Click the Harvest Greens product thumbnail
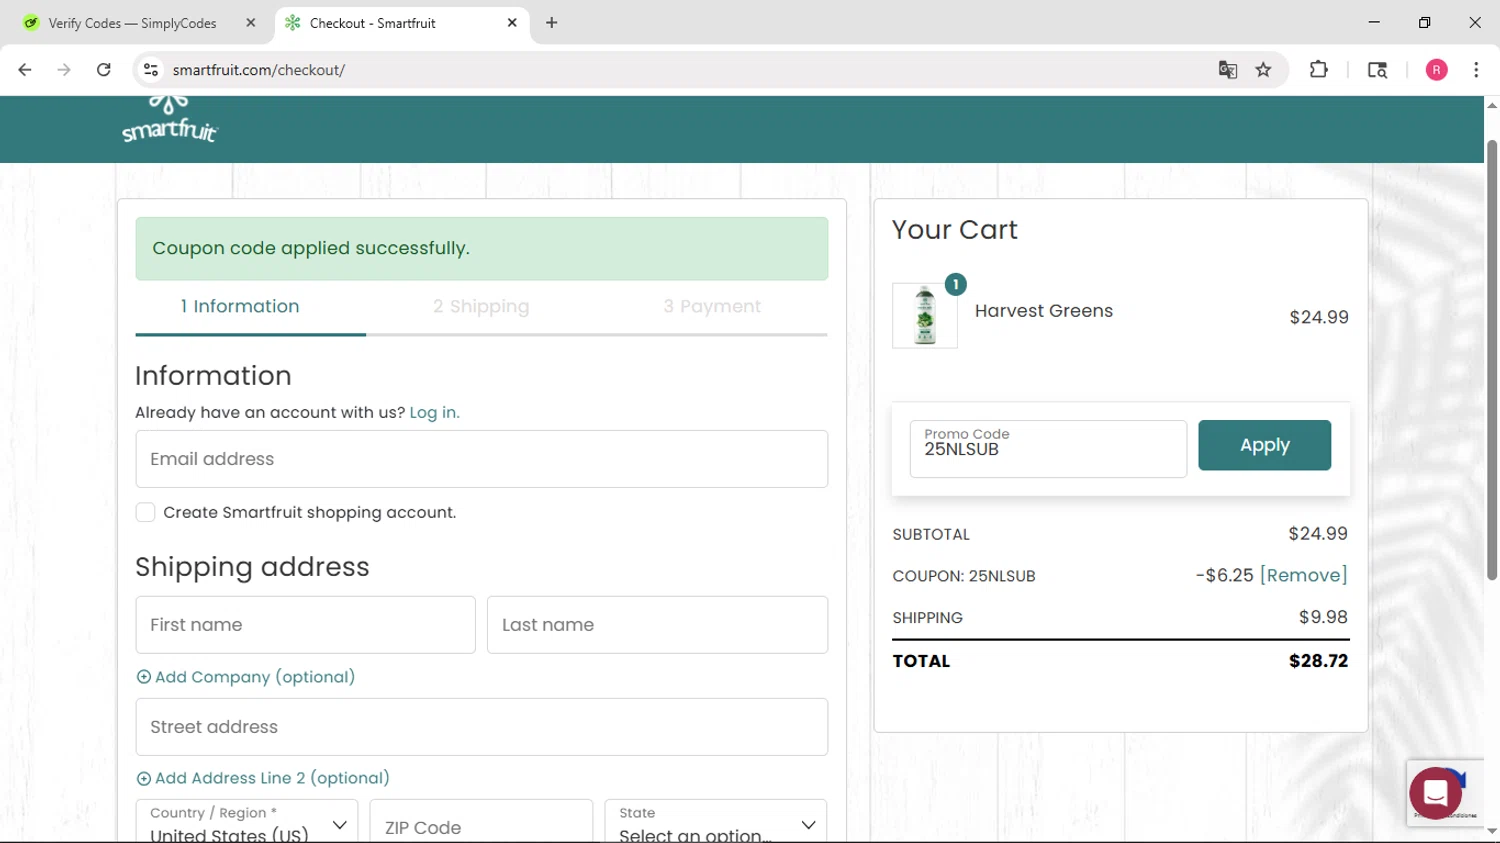 [x=925, y=315]
